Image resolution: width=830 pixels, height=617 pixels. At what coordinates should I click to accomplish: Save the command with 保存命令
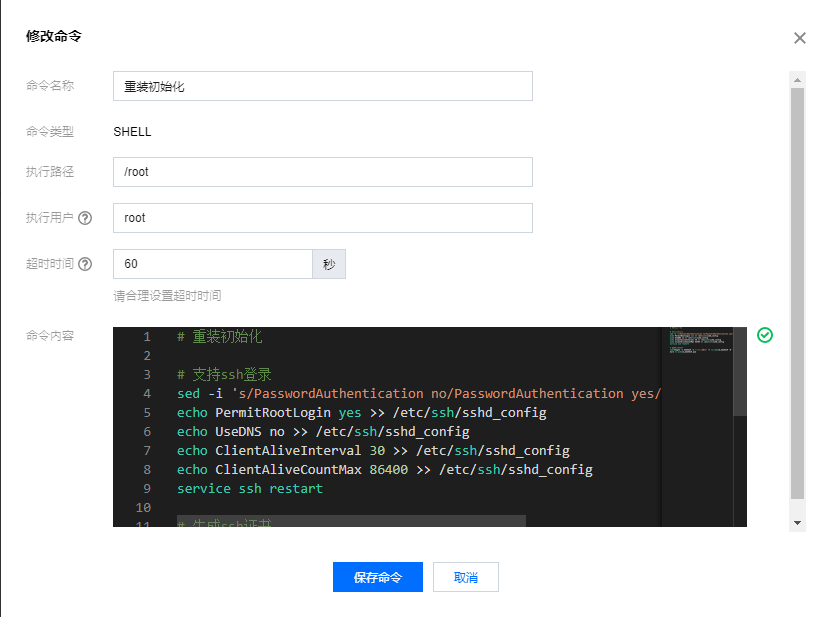pyautogui.click(x=377, y=577)
